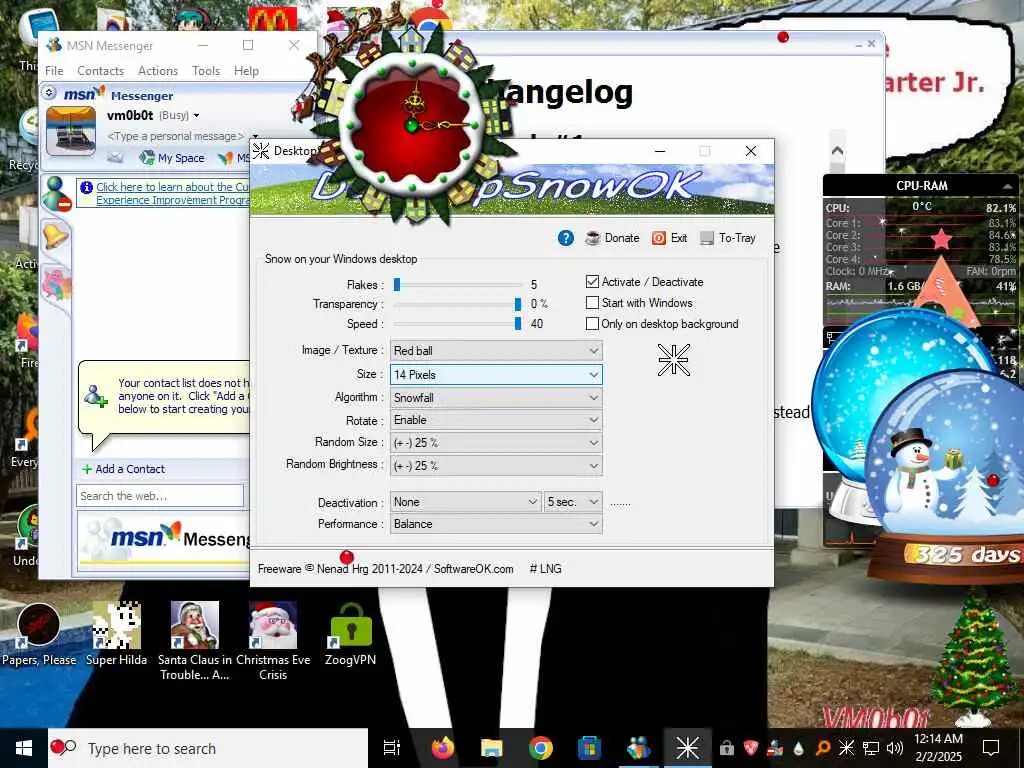This screenshot has width=1024, height=768.
Task: Open Santa Claus in Trouble desktop shortcut
Action: (x=195, y=641)
